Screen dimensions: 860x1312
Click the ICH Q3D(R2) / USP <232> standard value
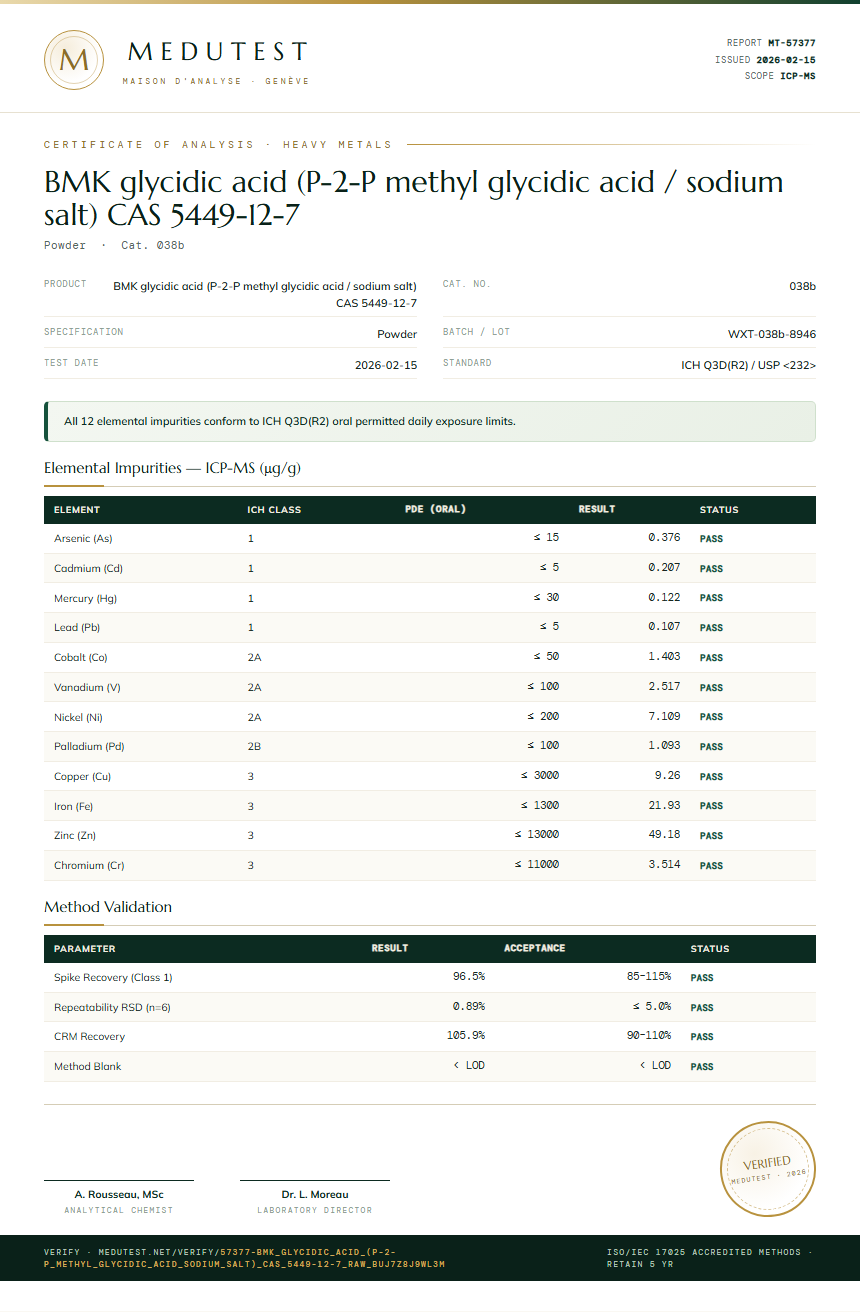coord(749,366)
